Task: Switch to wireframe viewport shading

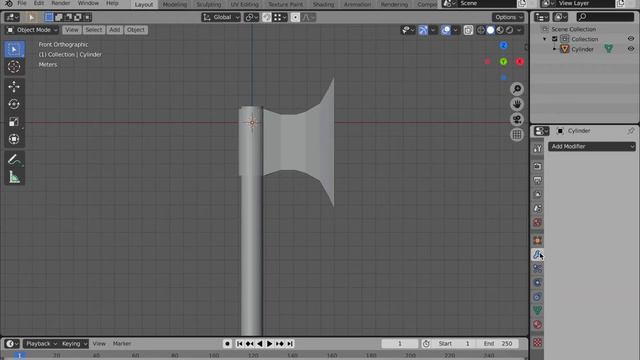Action: [x=481, y=30]
